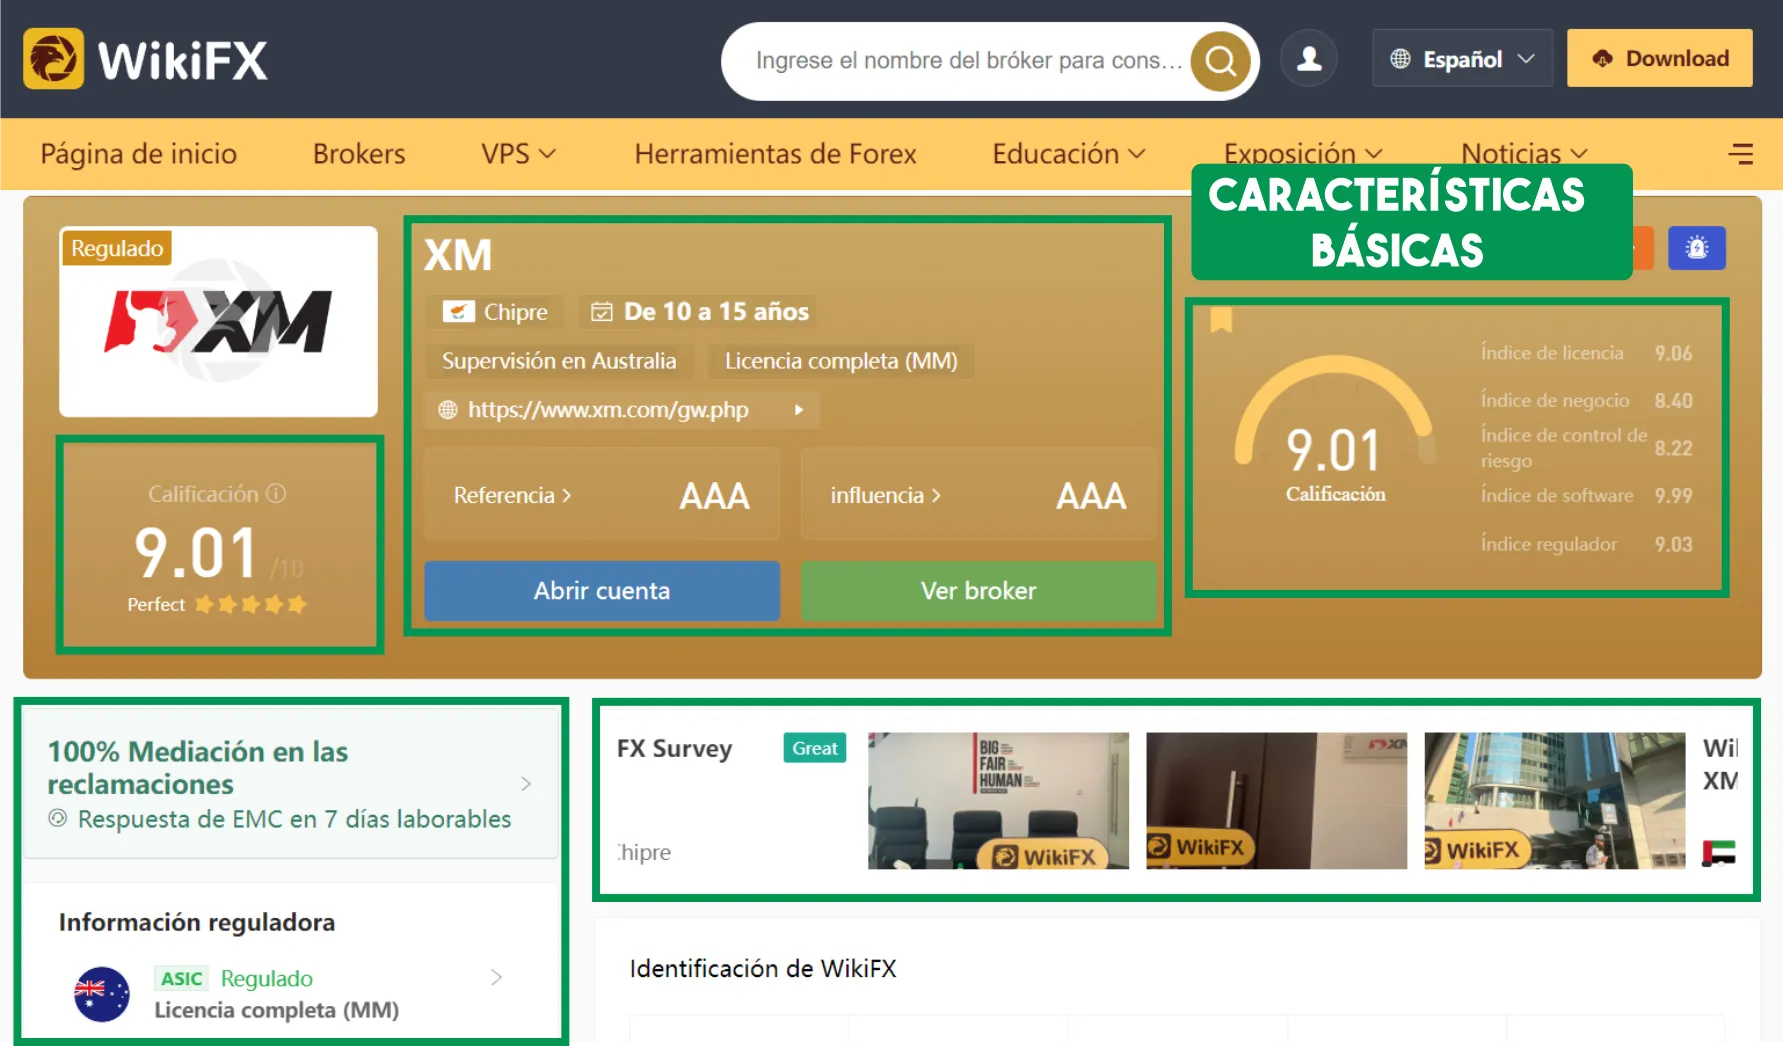Click the Identificación de WikiFX heading
Viewport: 1784px width, 1046px height.
pos(763,969)
